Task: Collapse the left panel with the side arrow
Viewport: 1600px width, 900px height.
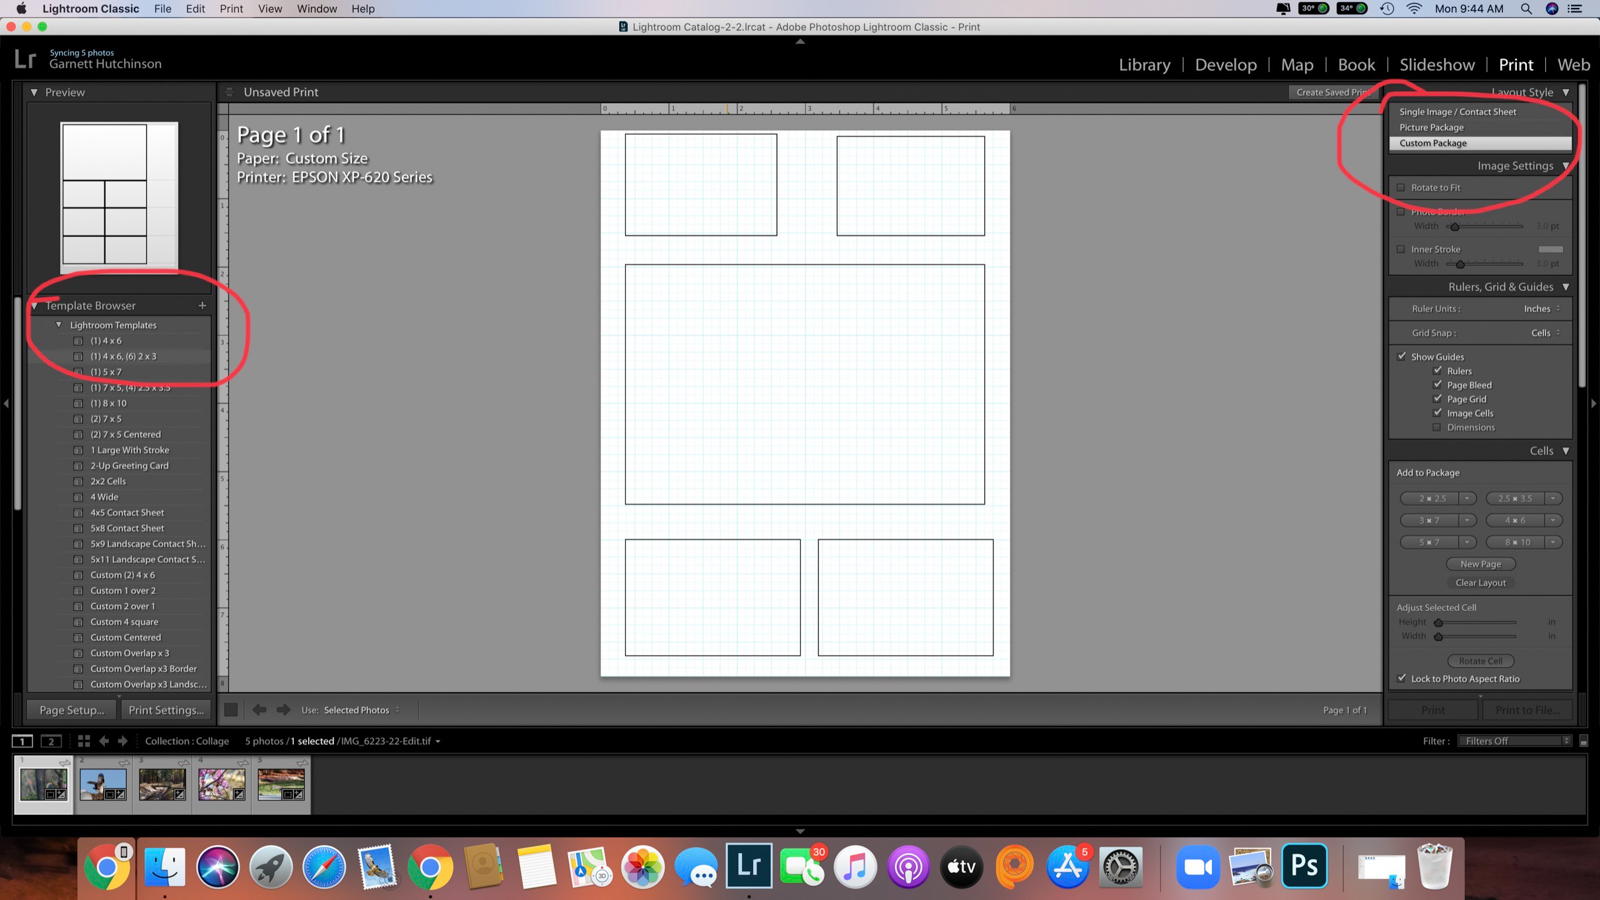Action: coord(7,403)
